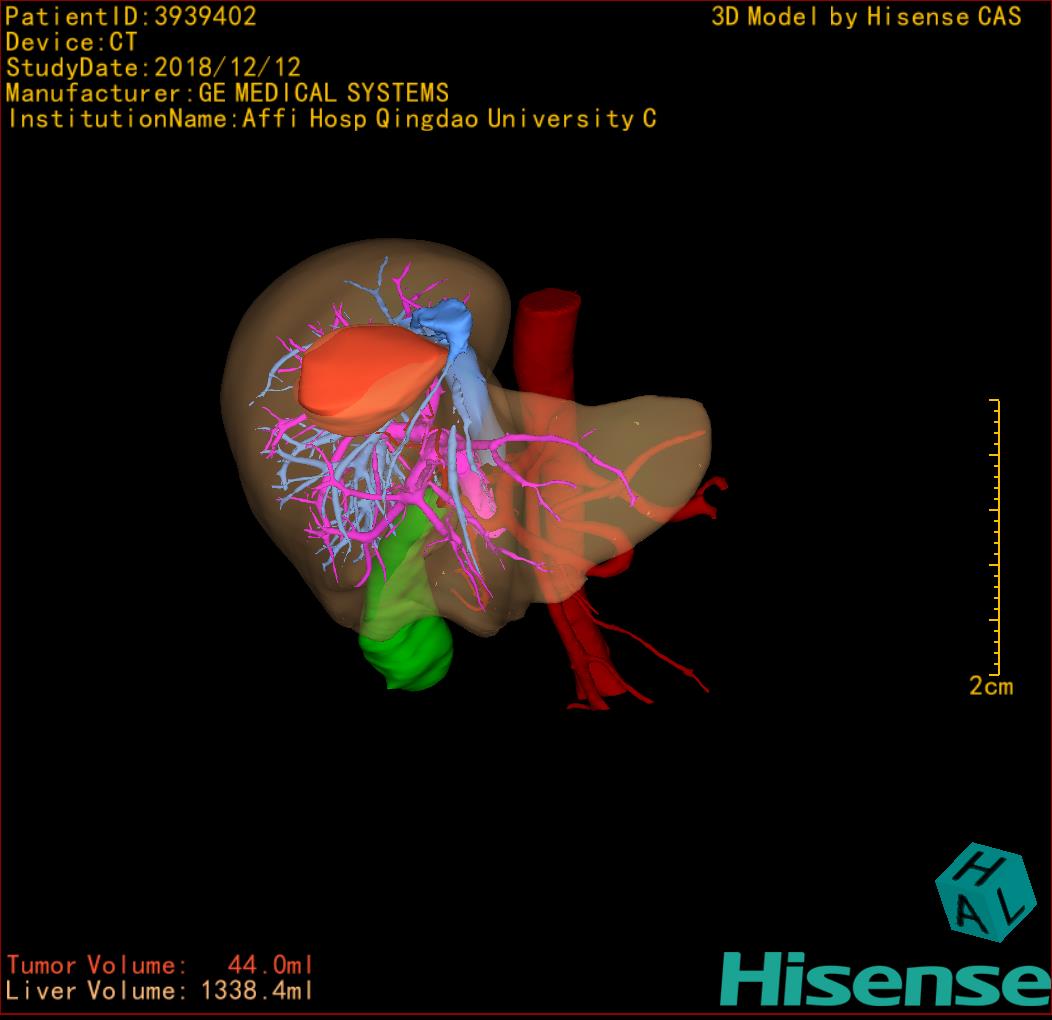Click the 2cm scale label
Screen dimensions: 1052x1020
(x=990, y=686)
